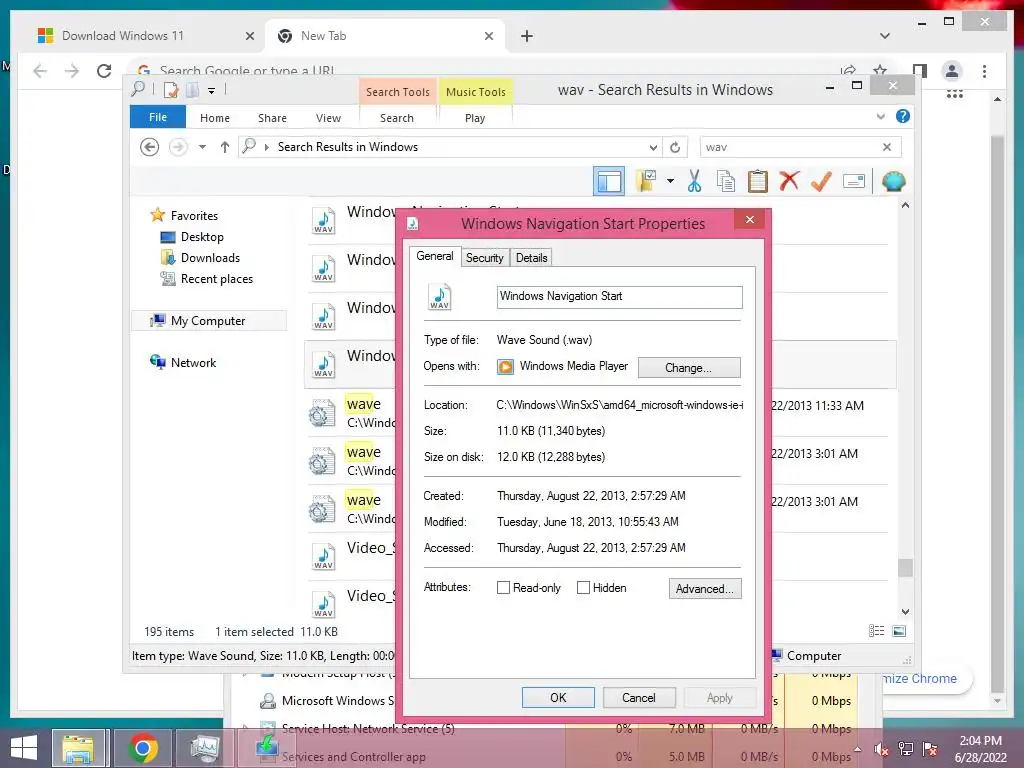Bookmark this tab with star icon
The image size is (1024, 768).
click(880, 71)
